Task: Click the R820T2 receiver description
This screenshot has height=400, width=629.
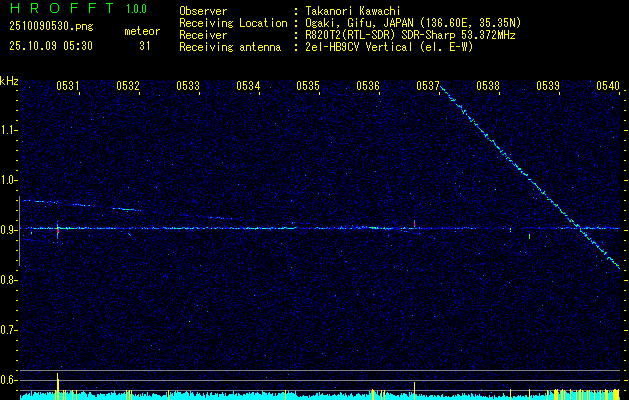Action: (410, 34)
